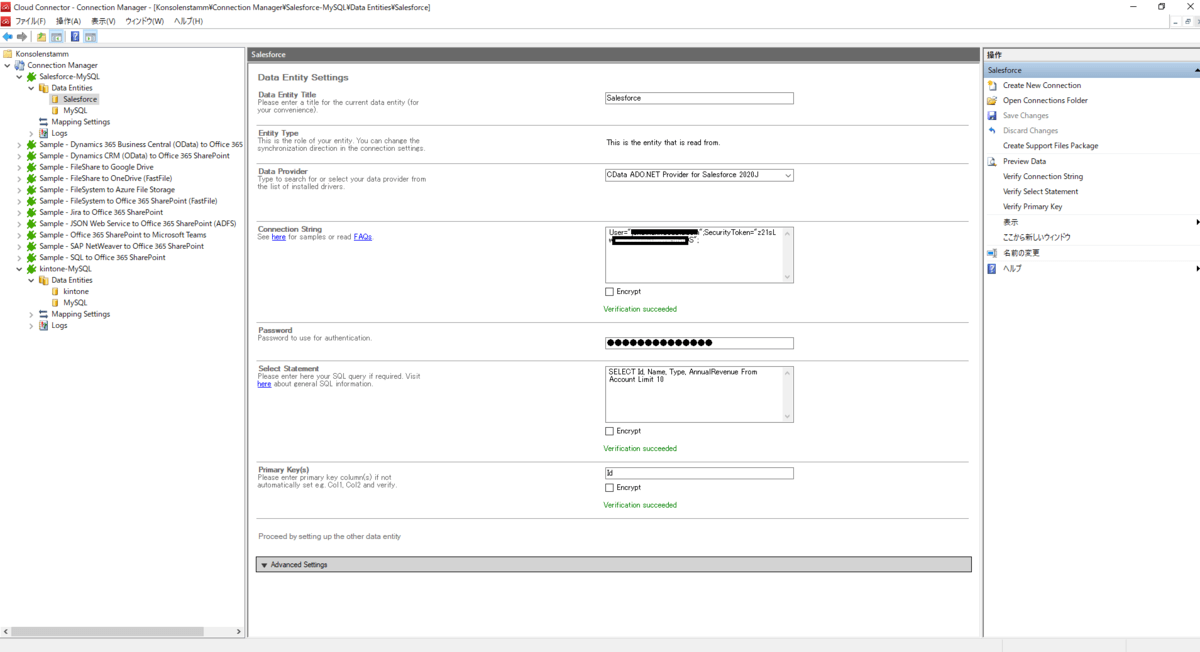Click the Password input field
Screen dimensions: 1200x652
click(x=699, y=343)
